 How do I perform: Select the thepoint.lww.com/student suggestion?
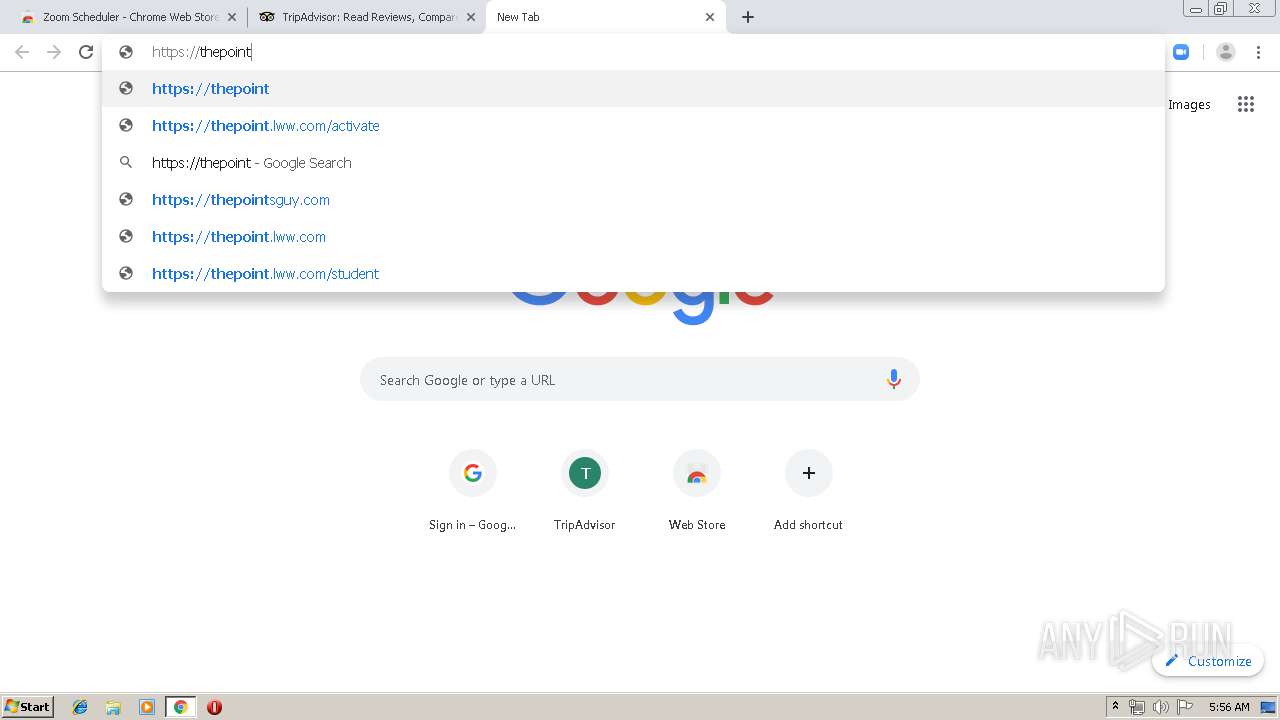pos(634,273)
